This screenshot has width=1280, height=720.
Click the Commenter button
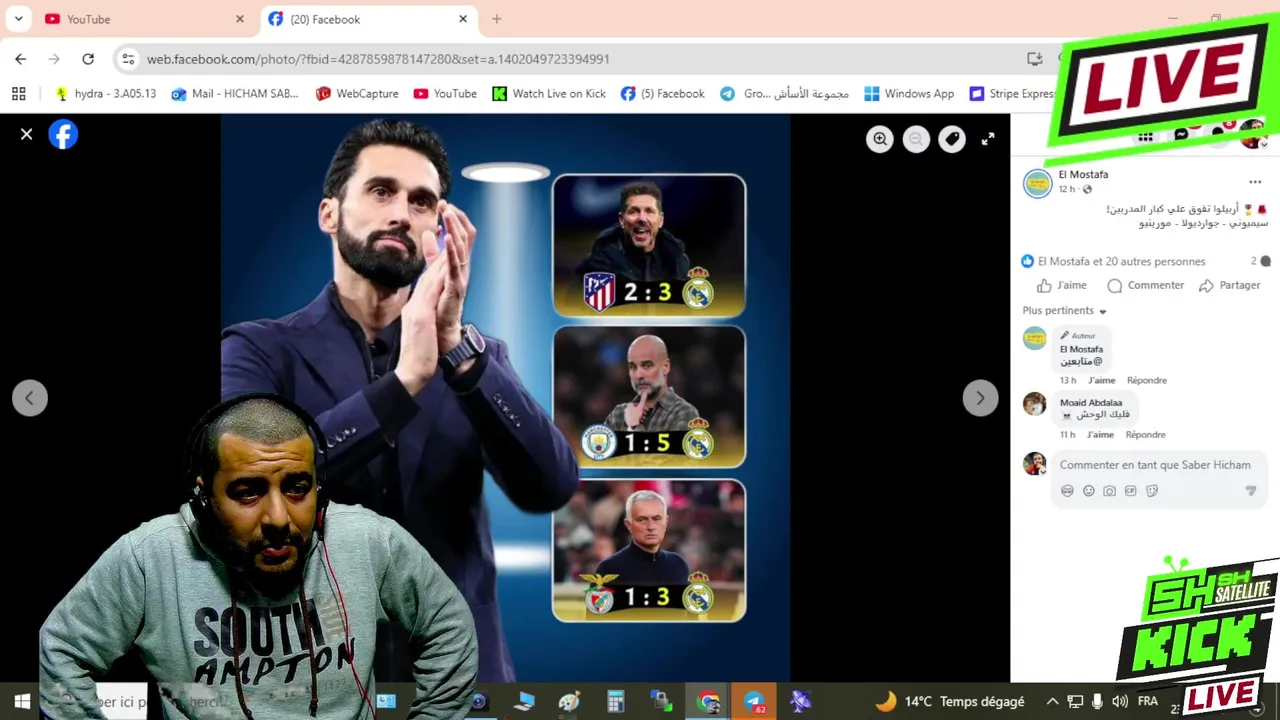click(1145, 285)
